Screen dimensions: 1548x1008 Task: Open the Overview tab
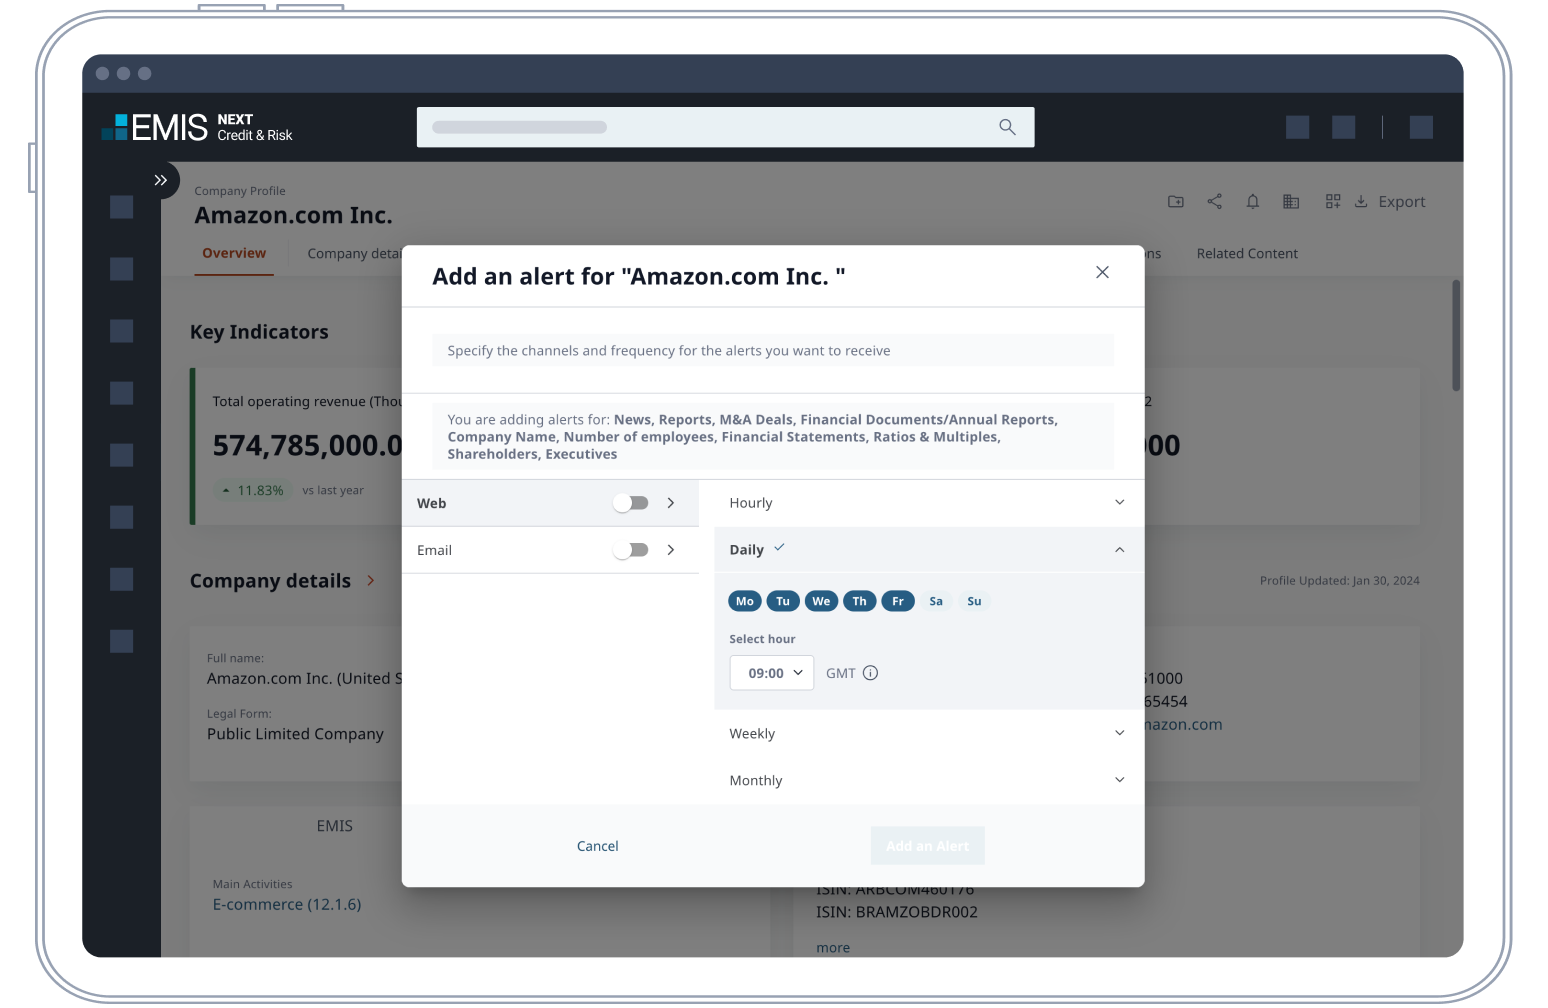point(234,254)
